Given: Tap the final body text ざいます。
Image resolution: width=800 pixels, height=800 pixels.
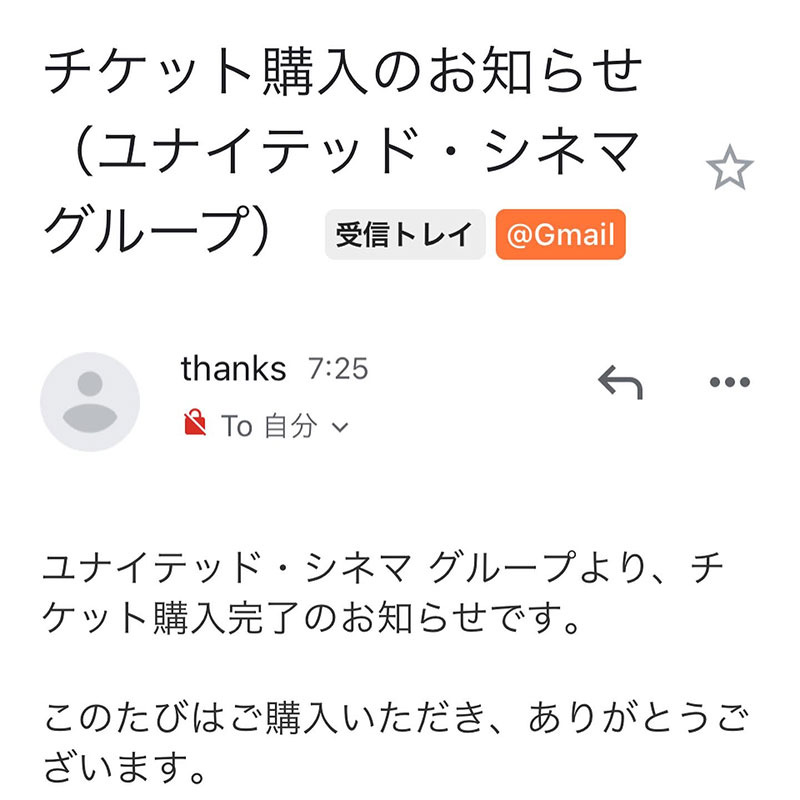Looking at the screenshot, I should pyautogui.click(x=125, y=770).
